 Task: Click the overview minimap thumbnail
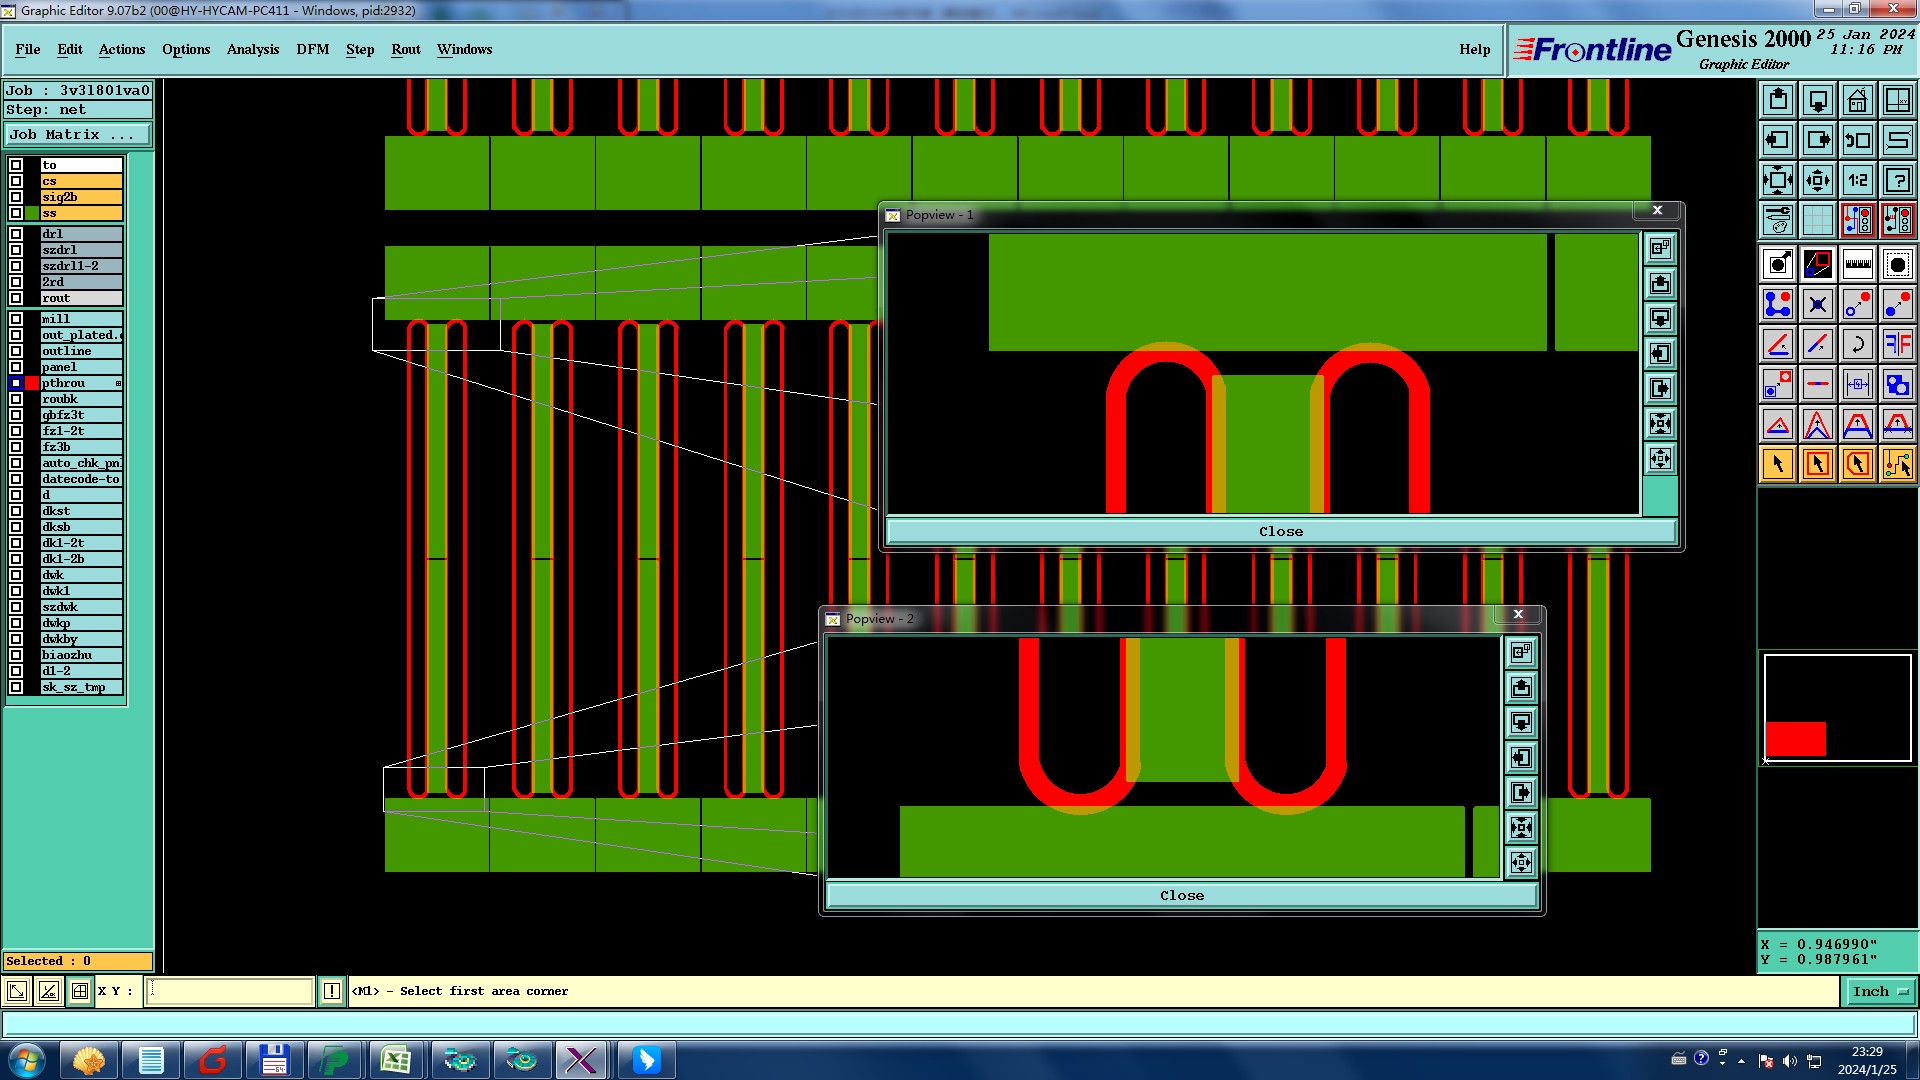click(1837, 708)
